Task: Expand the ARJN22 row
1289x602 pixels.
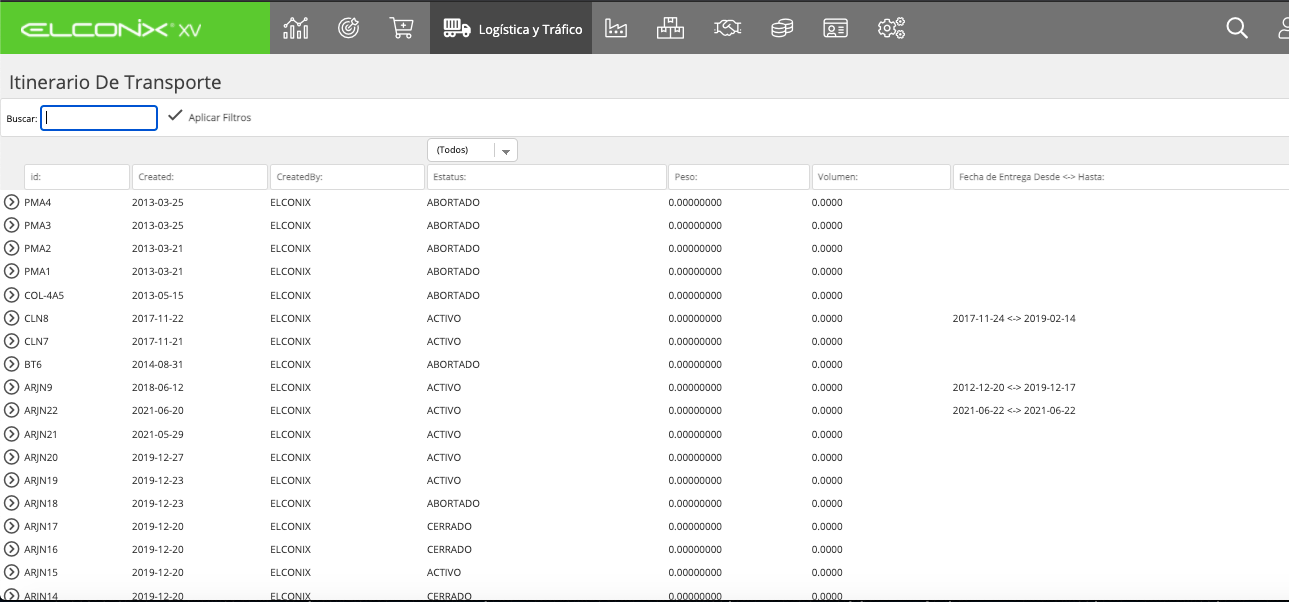Action: (12, 410)
